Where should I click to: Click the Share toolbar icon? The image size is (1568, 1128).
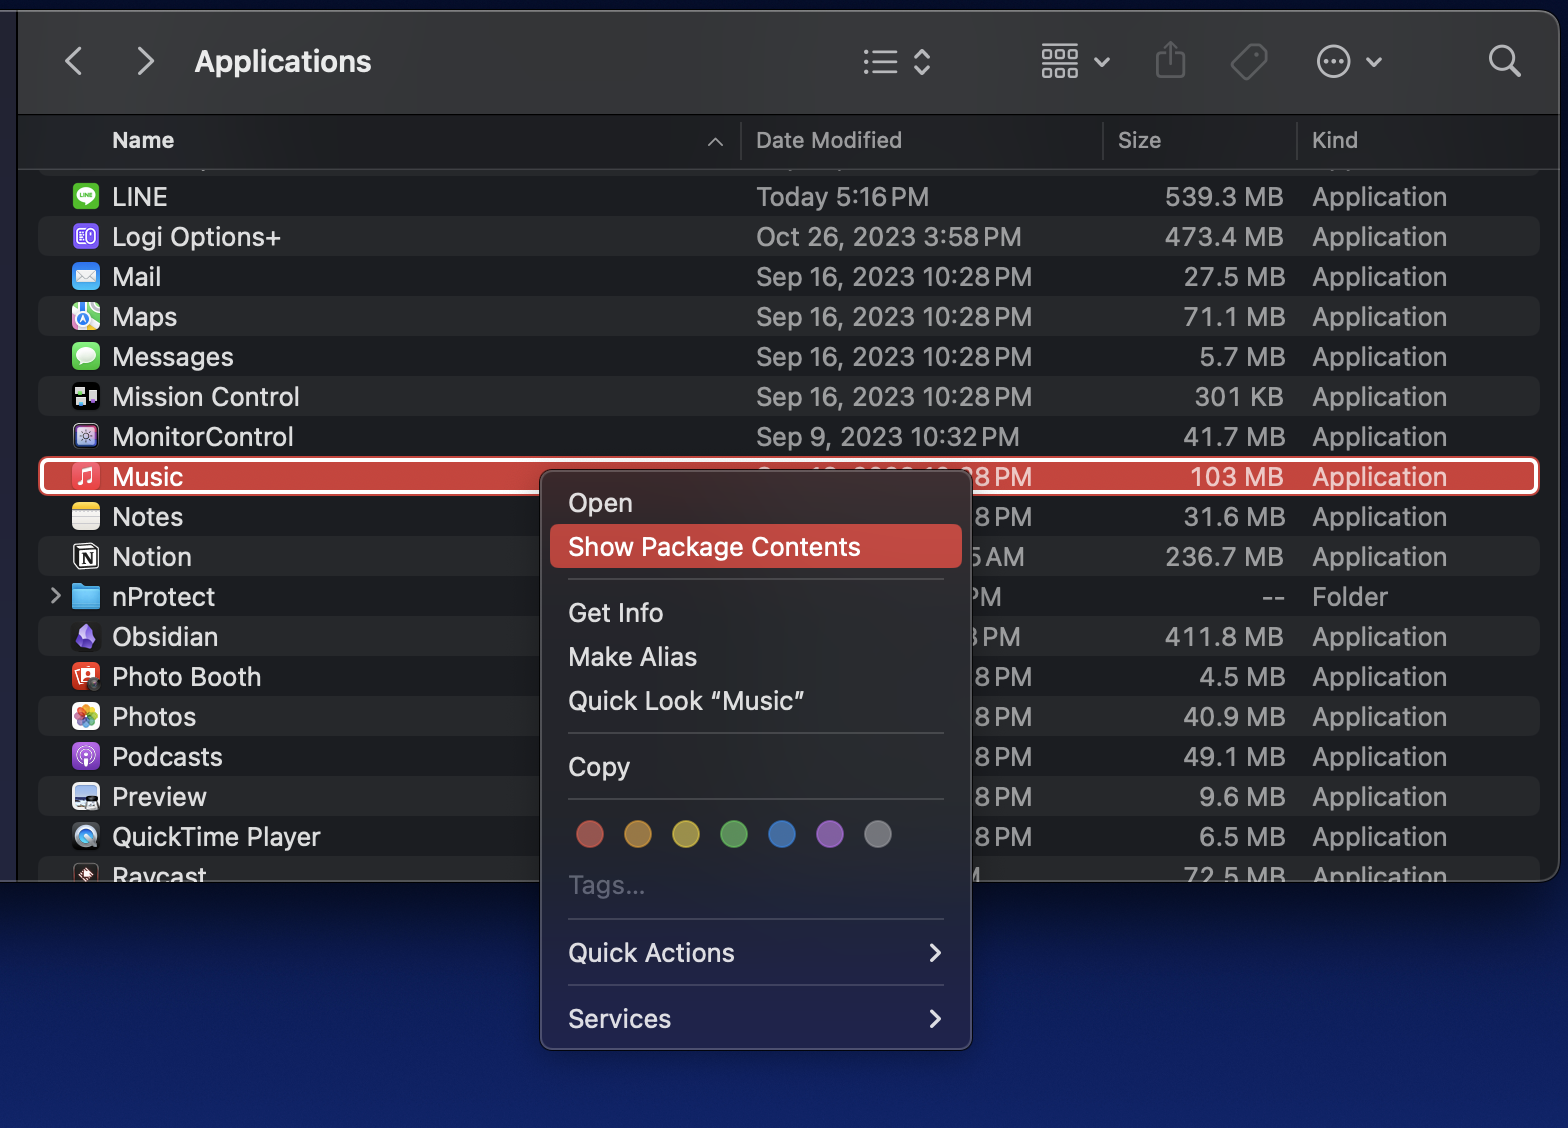click(x=1170, y=61)
